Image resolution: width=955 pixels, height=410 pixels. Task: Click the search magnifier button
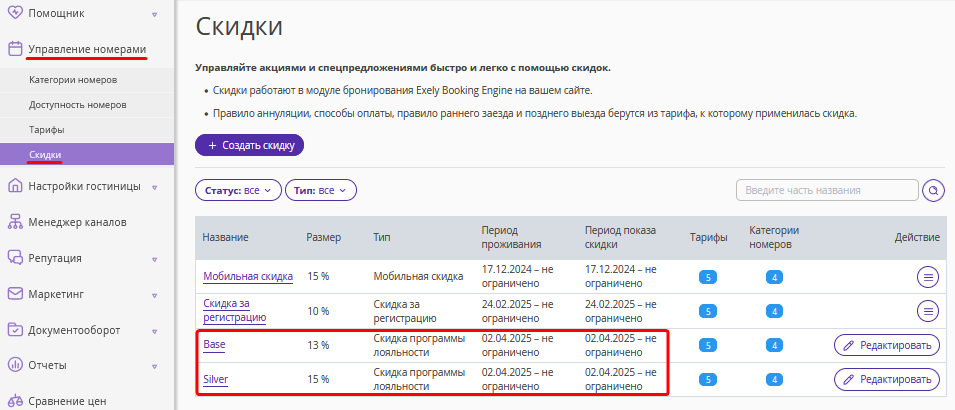[933, 190]
